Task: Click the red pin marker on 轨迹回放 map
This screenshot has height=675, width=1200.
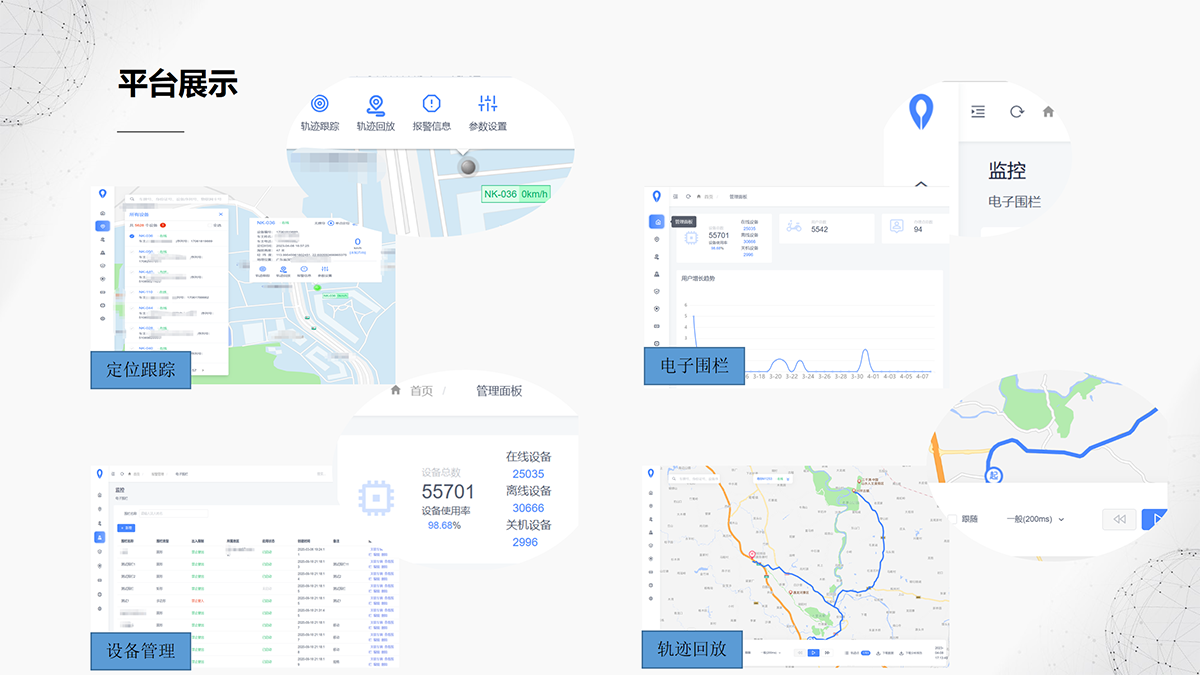Action: click(x=752, y=553)
